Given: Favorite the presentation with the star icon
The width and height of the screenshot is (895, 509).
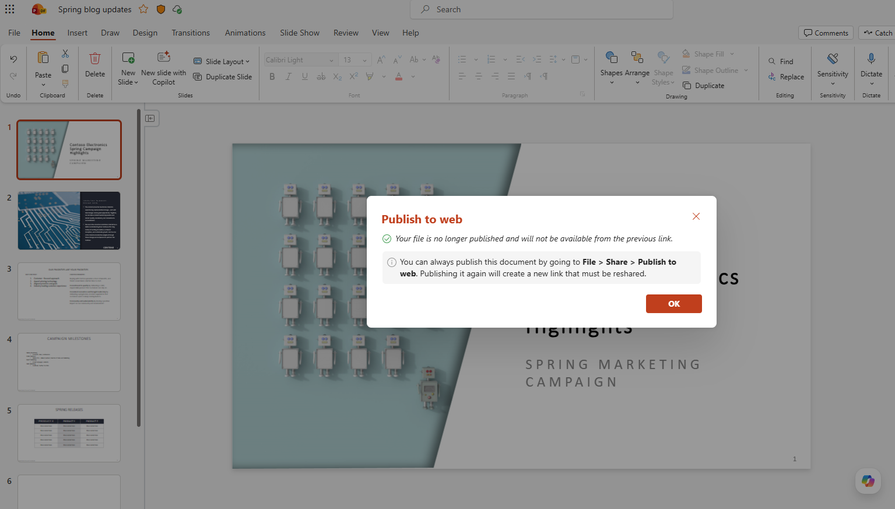Looking at the screenshot, I should pyautogui.click(x=143, y=9).
